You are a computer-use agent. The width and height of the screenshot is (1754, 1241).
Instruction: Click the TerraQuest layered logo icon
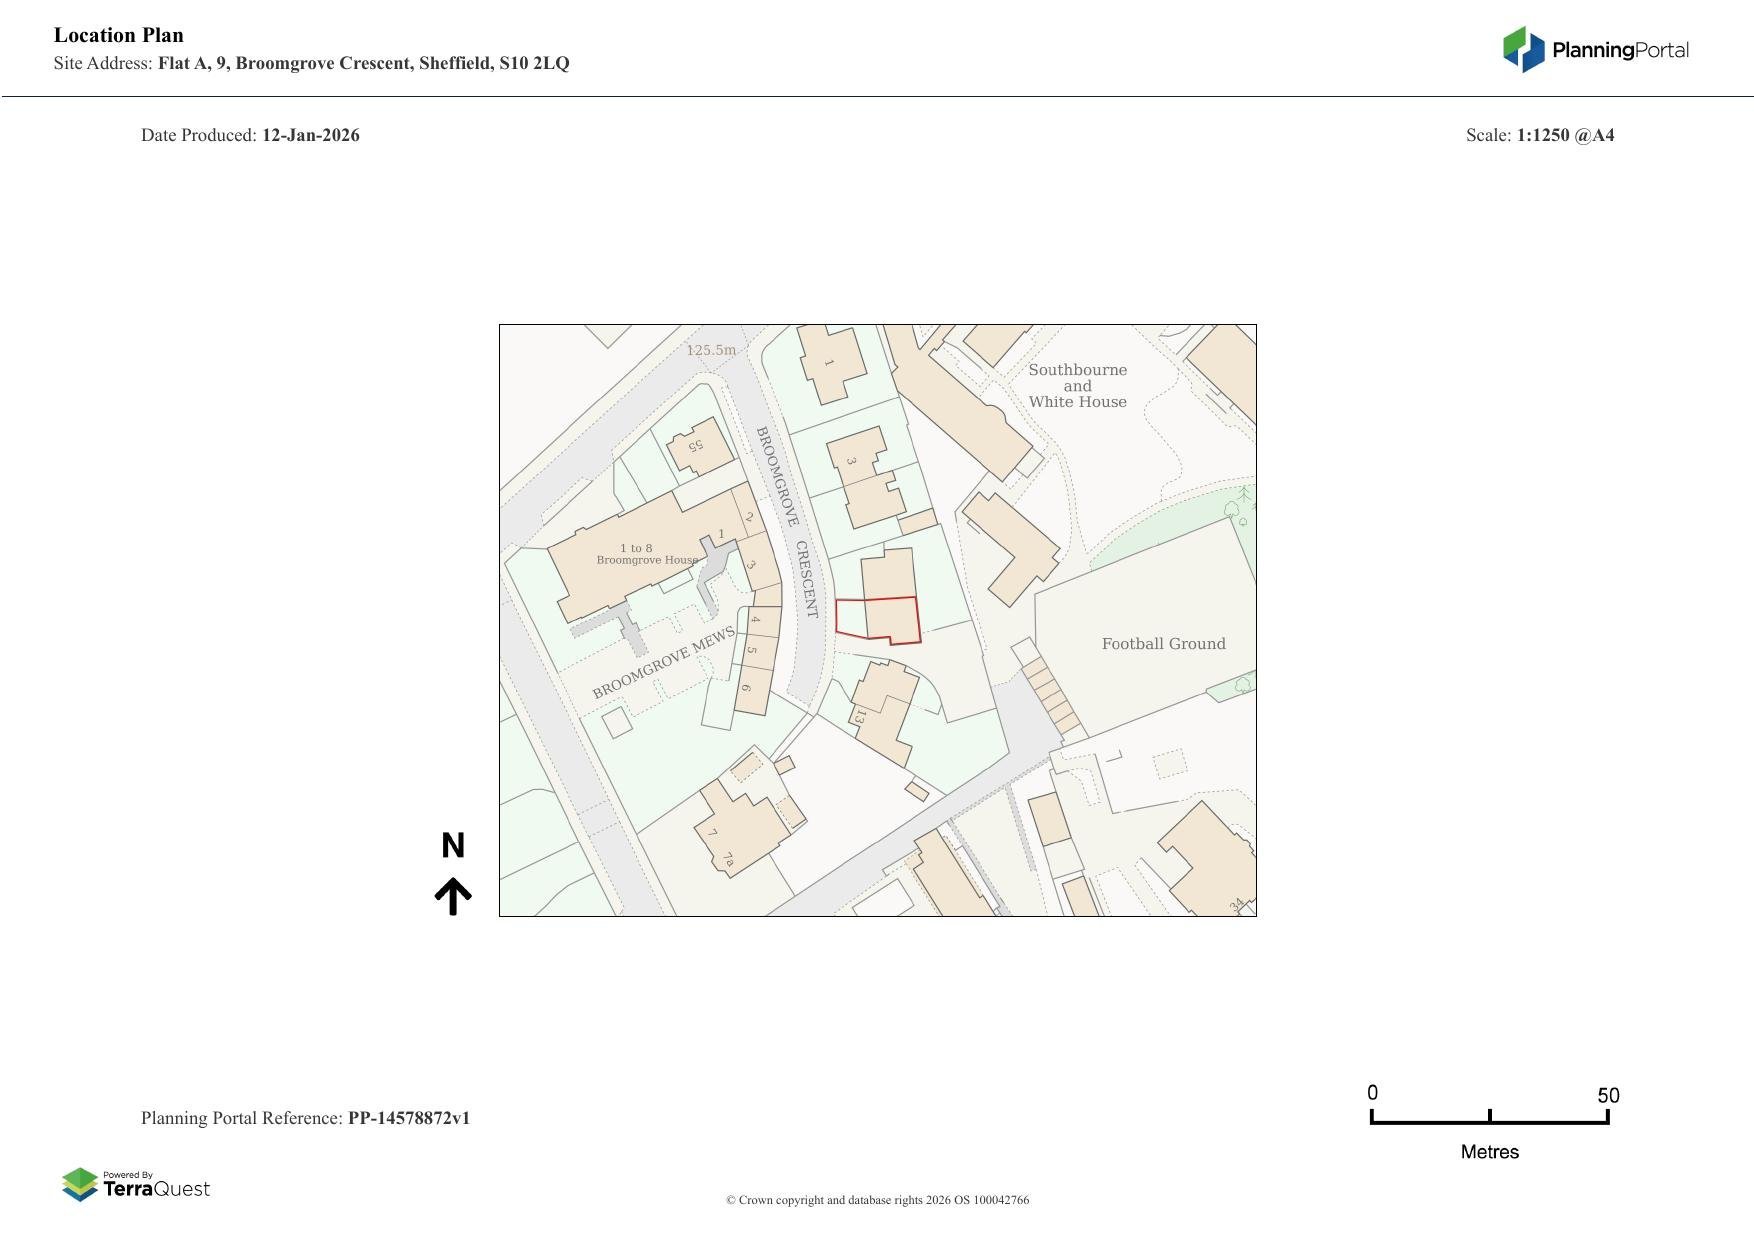(x=80, y=1185)
